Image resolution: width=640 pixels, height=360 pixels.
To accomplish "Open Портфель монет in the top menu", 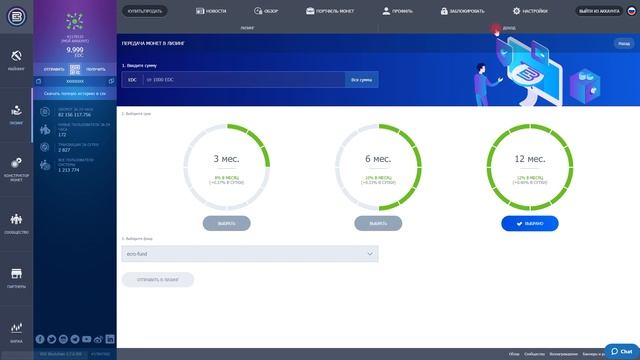I will point(330,11).
